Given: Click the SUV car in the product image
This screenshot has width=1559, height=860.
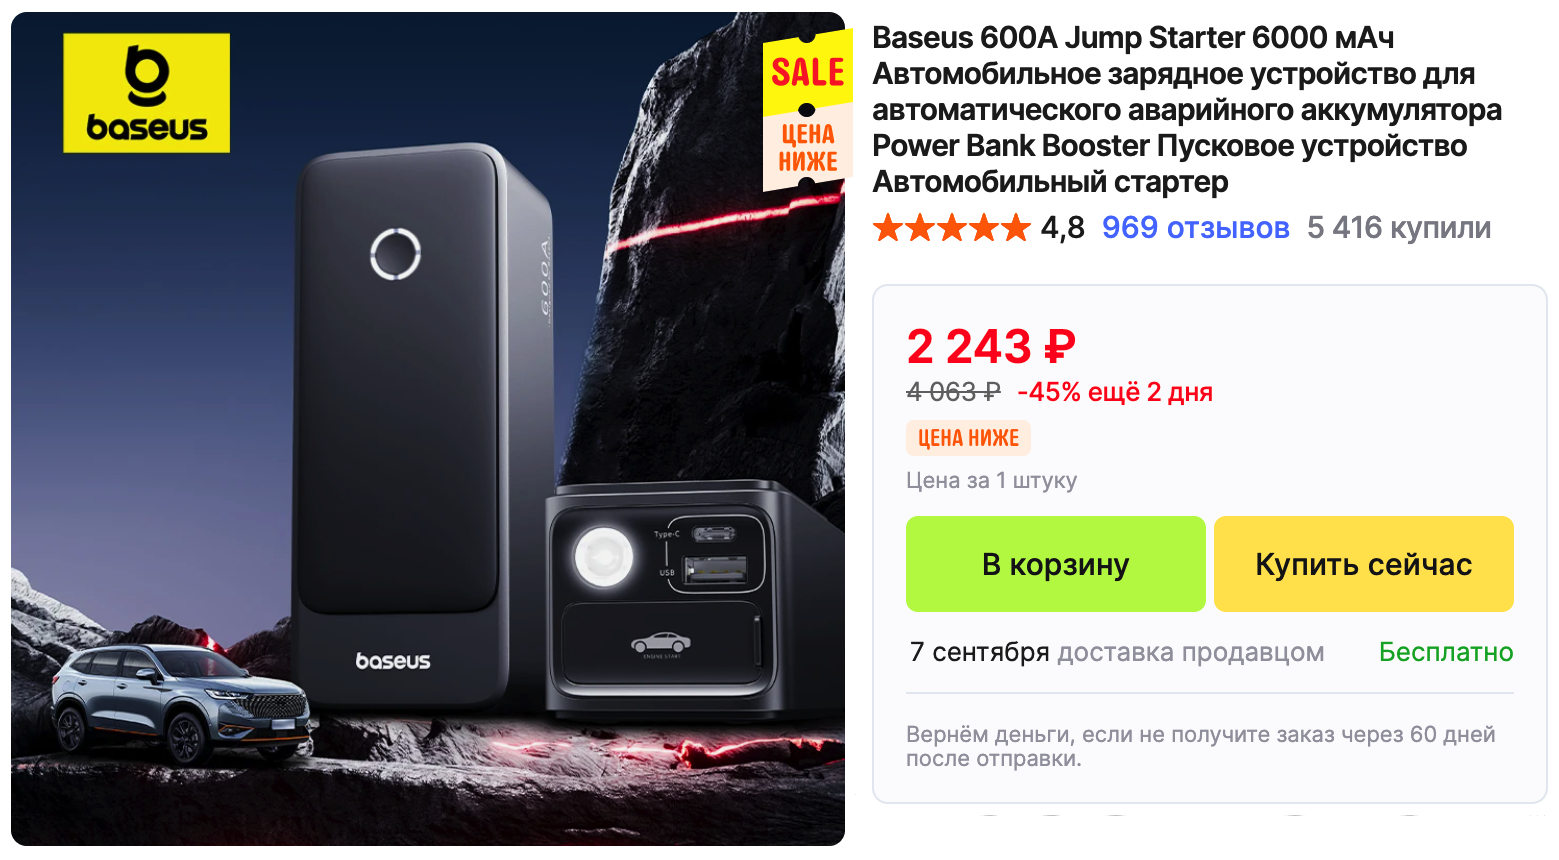Looking at the screenshot, I should (x=179, y=704).
